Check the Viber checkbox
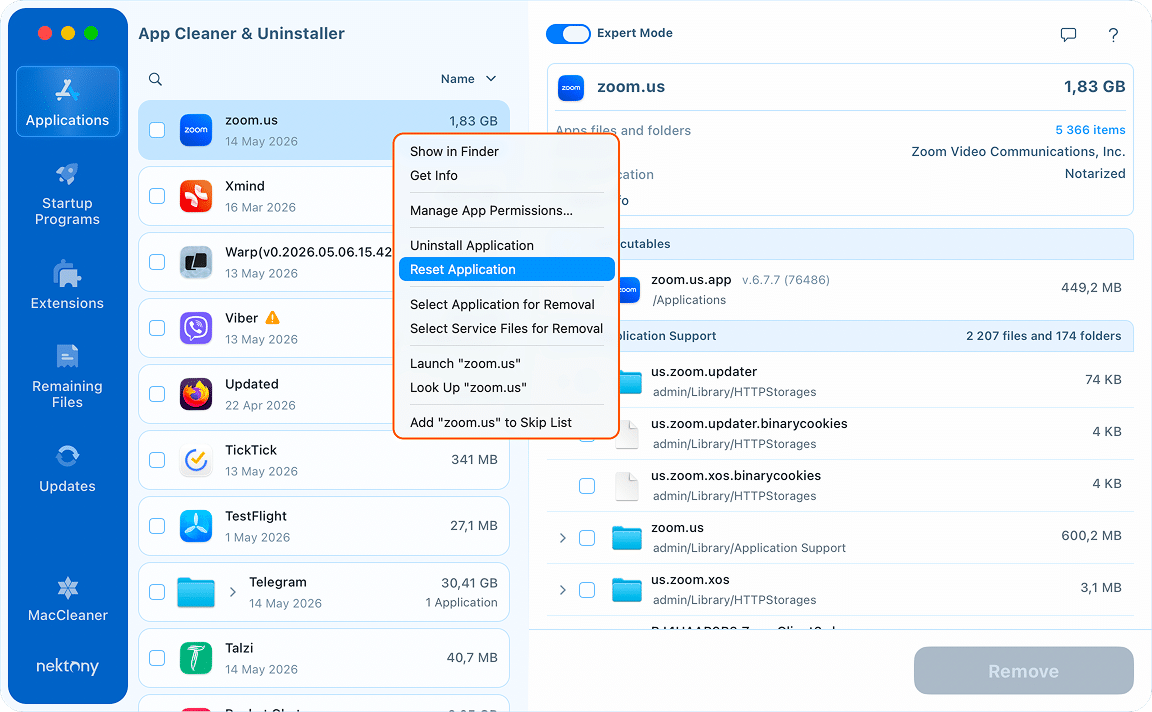Viewport: 1152px width, 712px height. click(157, 328)
